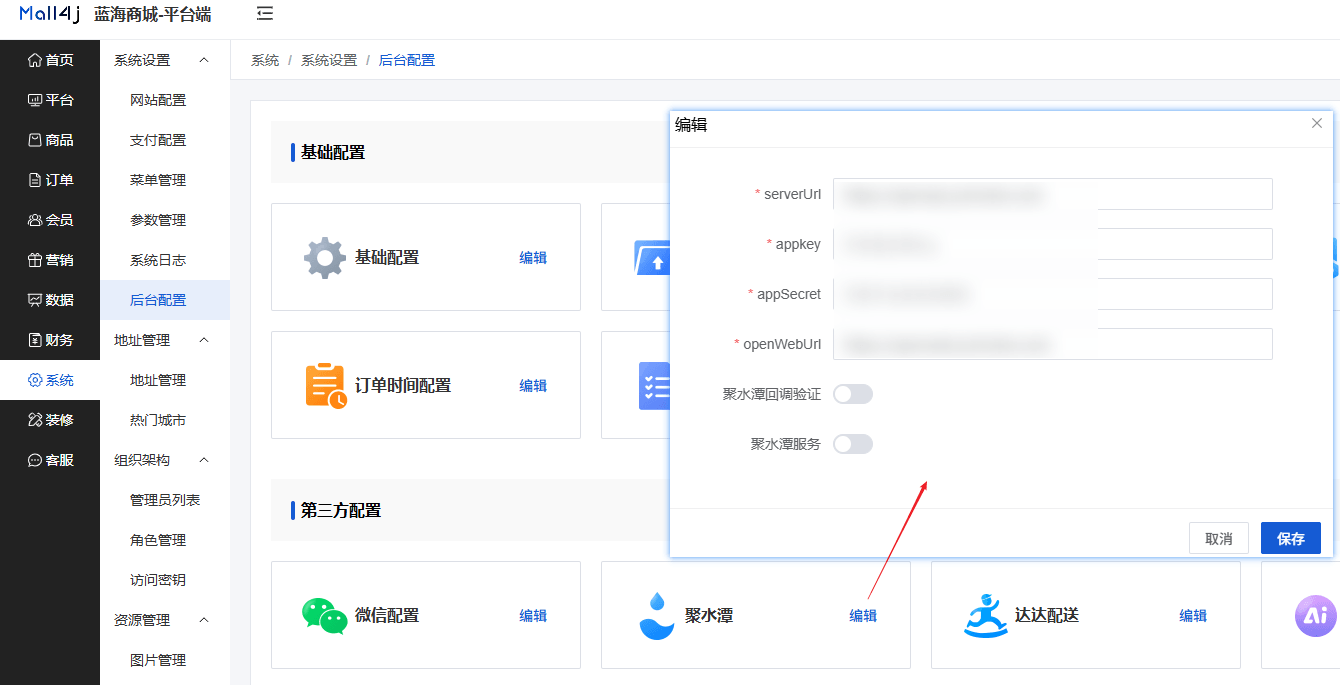Click the document icon beside 订单
Image resolution: width=1340 pixels, height=685 pixels.
35,180
